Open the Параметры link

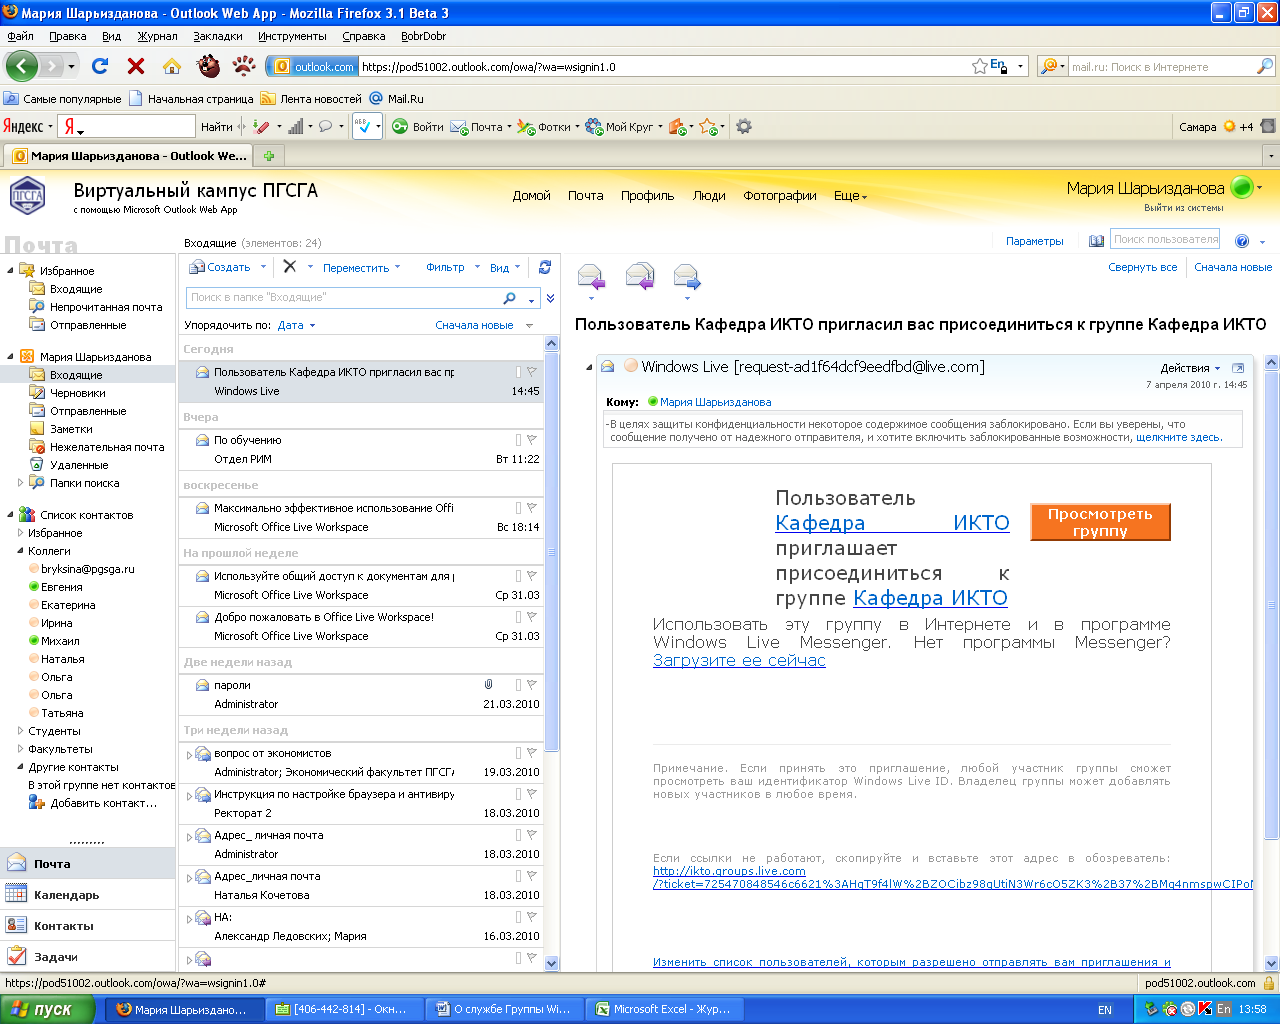pyautogui.click(x=1034, y=241)
